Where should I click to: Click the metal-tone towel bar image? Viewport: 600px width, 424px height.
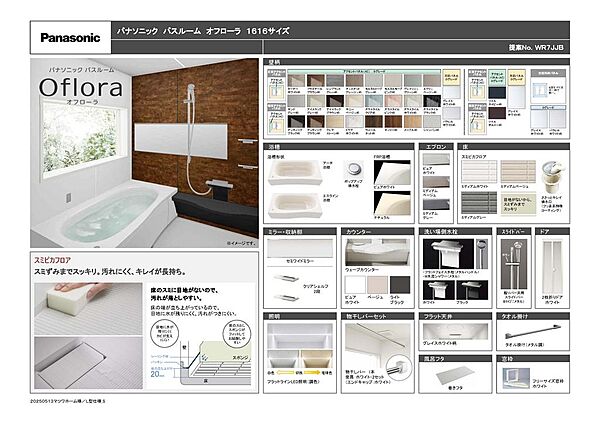tap(533, 331)
